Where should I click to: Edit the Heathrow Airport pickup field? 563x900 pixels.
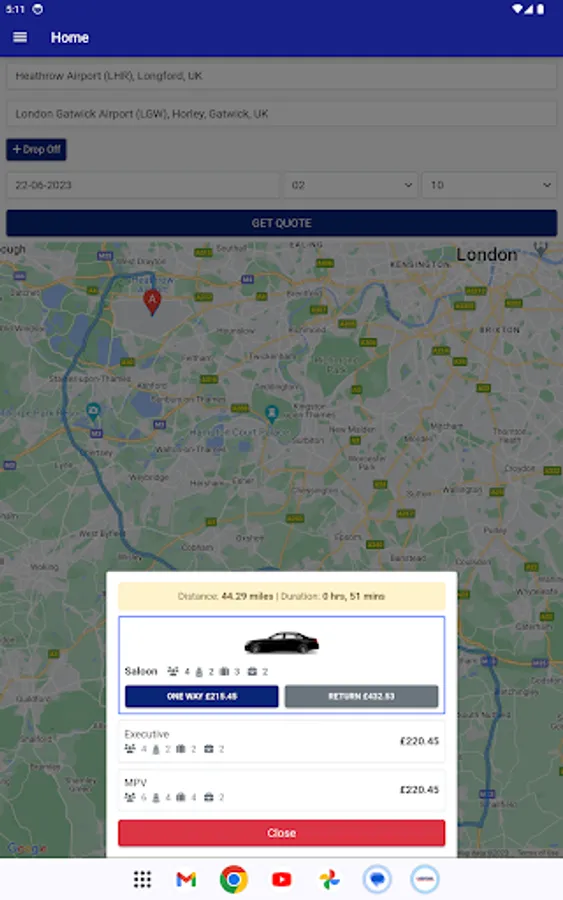tap(281, 76)
